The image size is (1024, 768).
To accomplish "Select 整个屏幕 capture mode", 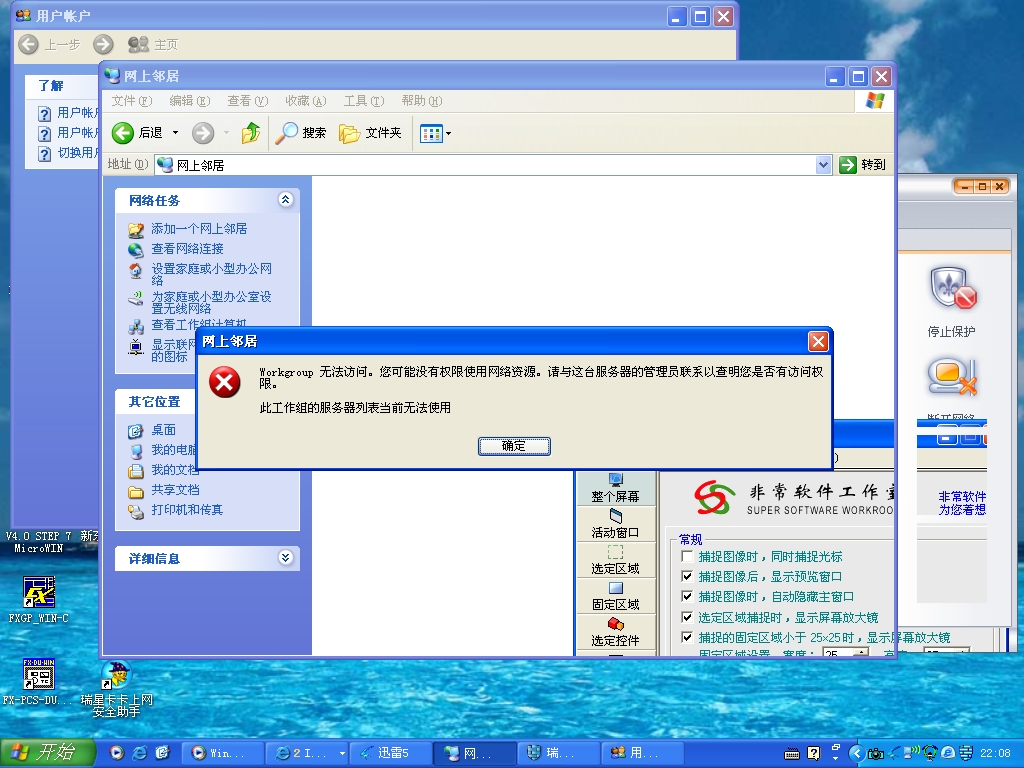I will 615,488.
